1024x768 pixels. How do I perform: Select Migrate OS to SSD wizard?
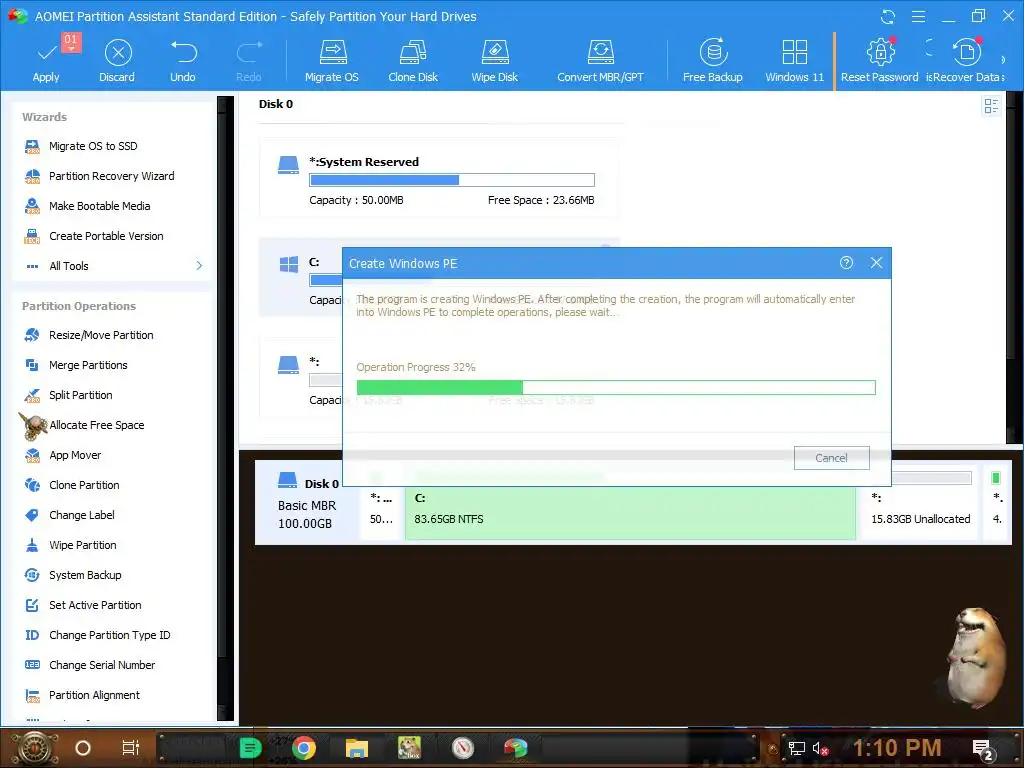[x=93, y=146]
